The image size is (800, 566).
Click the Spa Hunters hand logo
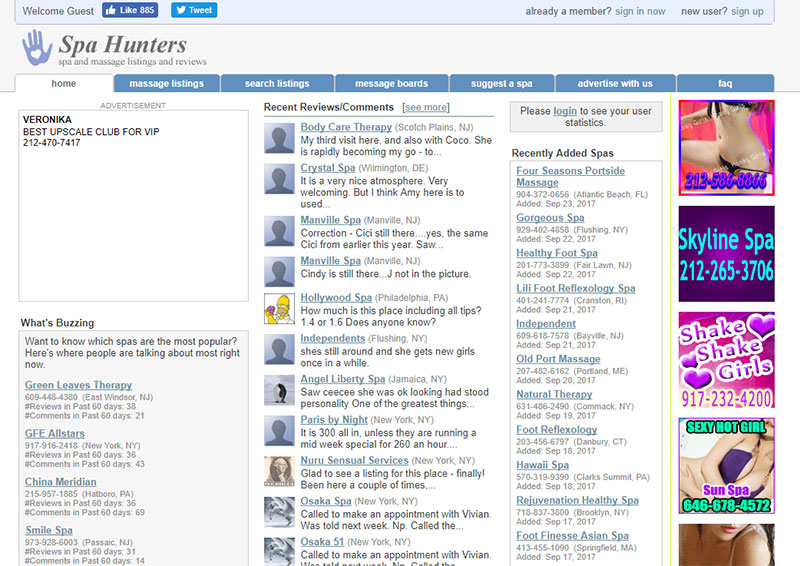click(38, 48)
